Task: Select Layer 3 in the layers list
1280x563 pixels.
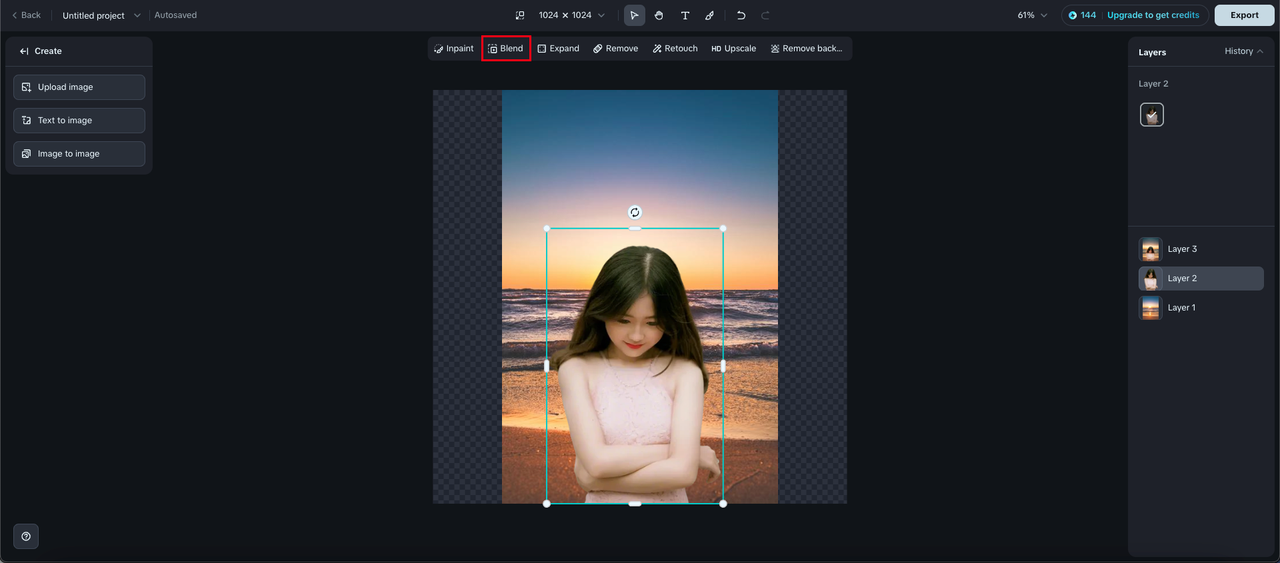Action: 1201,249
